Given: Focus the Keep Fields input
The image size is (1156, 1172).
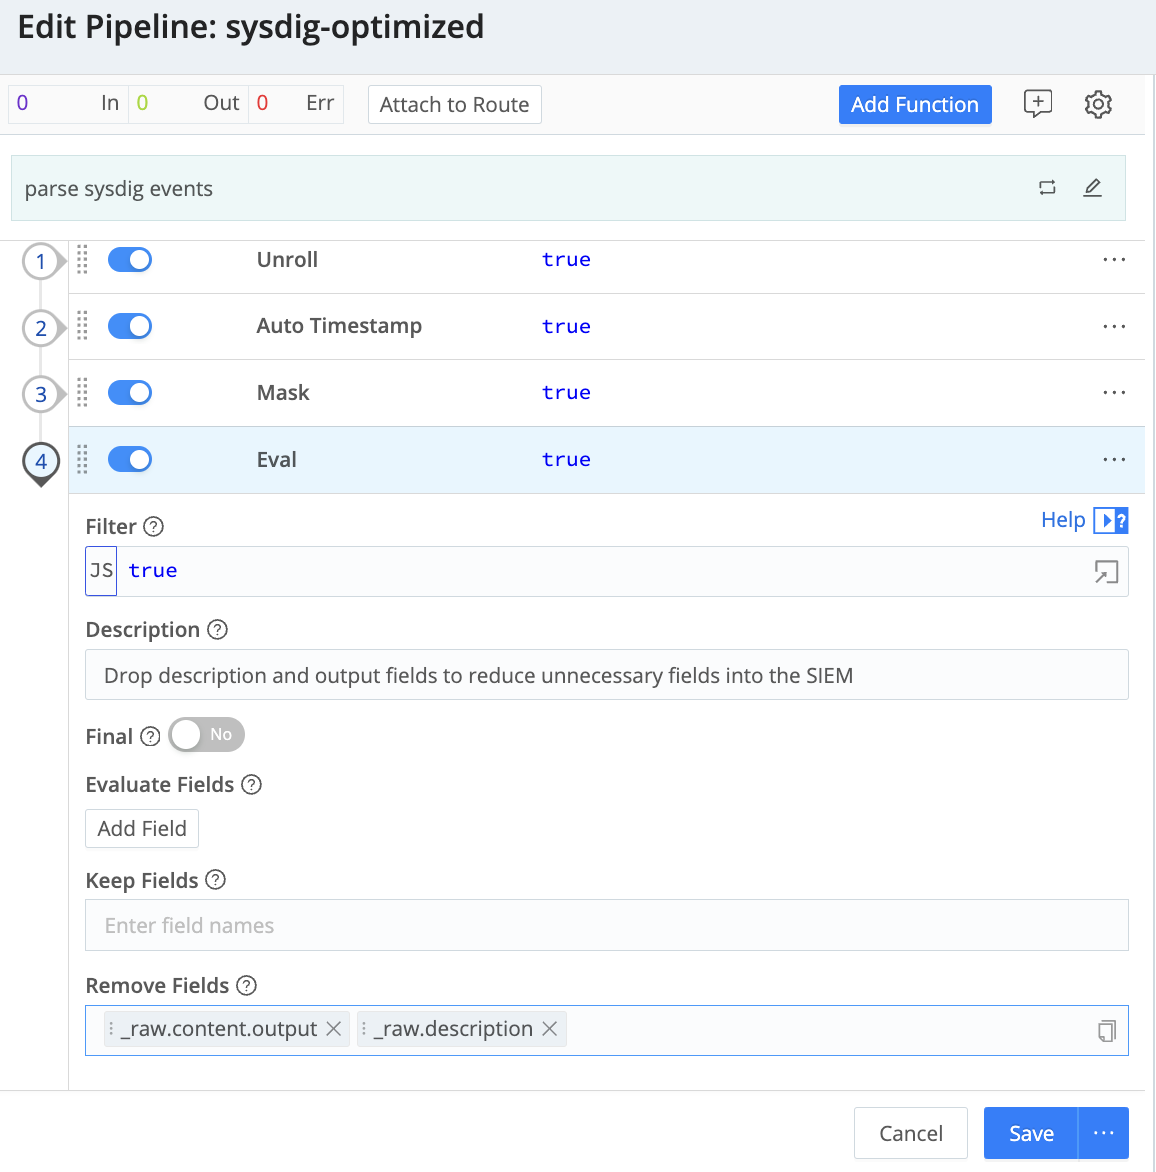Looking at the screenshot, I should [607, 925].
